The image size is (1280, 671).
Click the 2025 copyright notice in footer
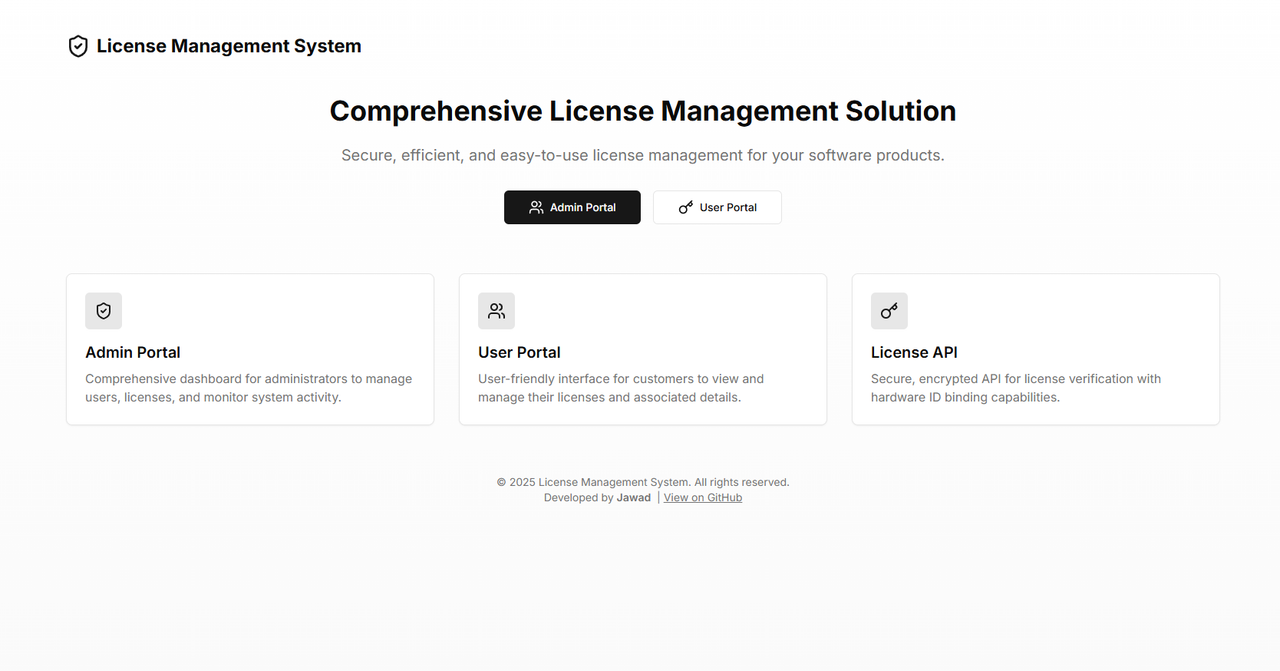[643, 482]
